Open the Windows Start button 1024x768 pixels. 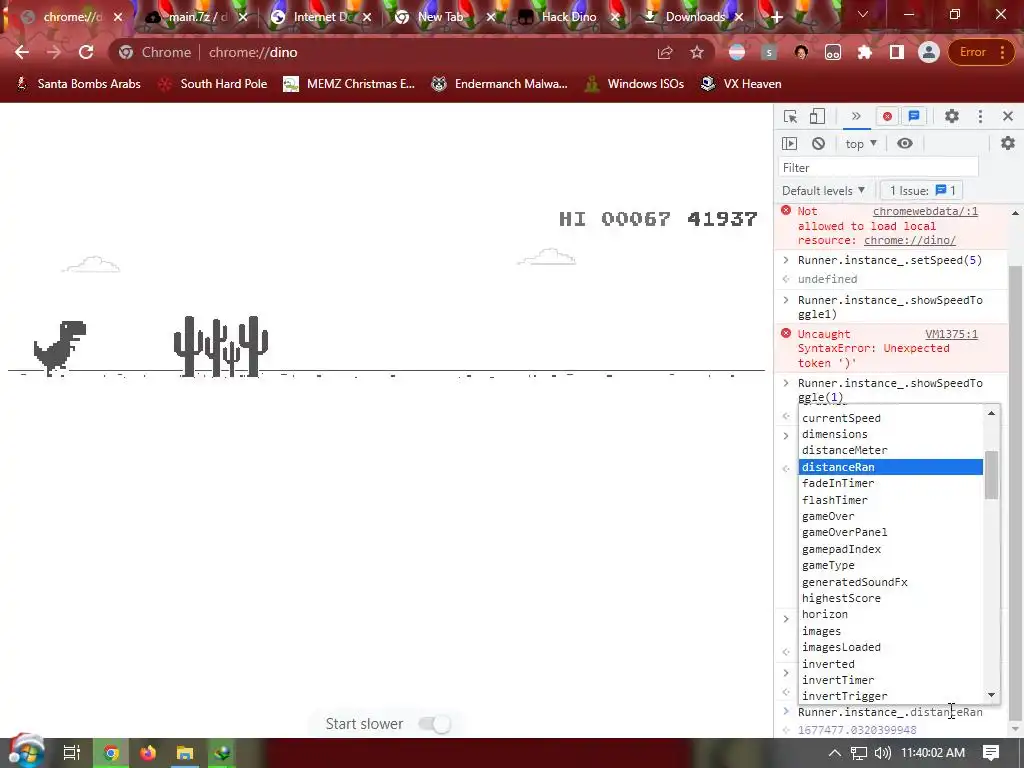click(x=25, y=752)
